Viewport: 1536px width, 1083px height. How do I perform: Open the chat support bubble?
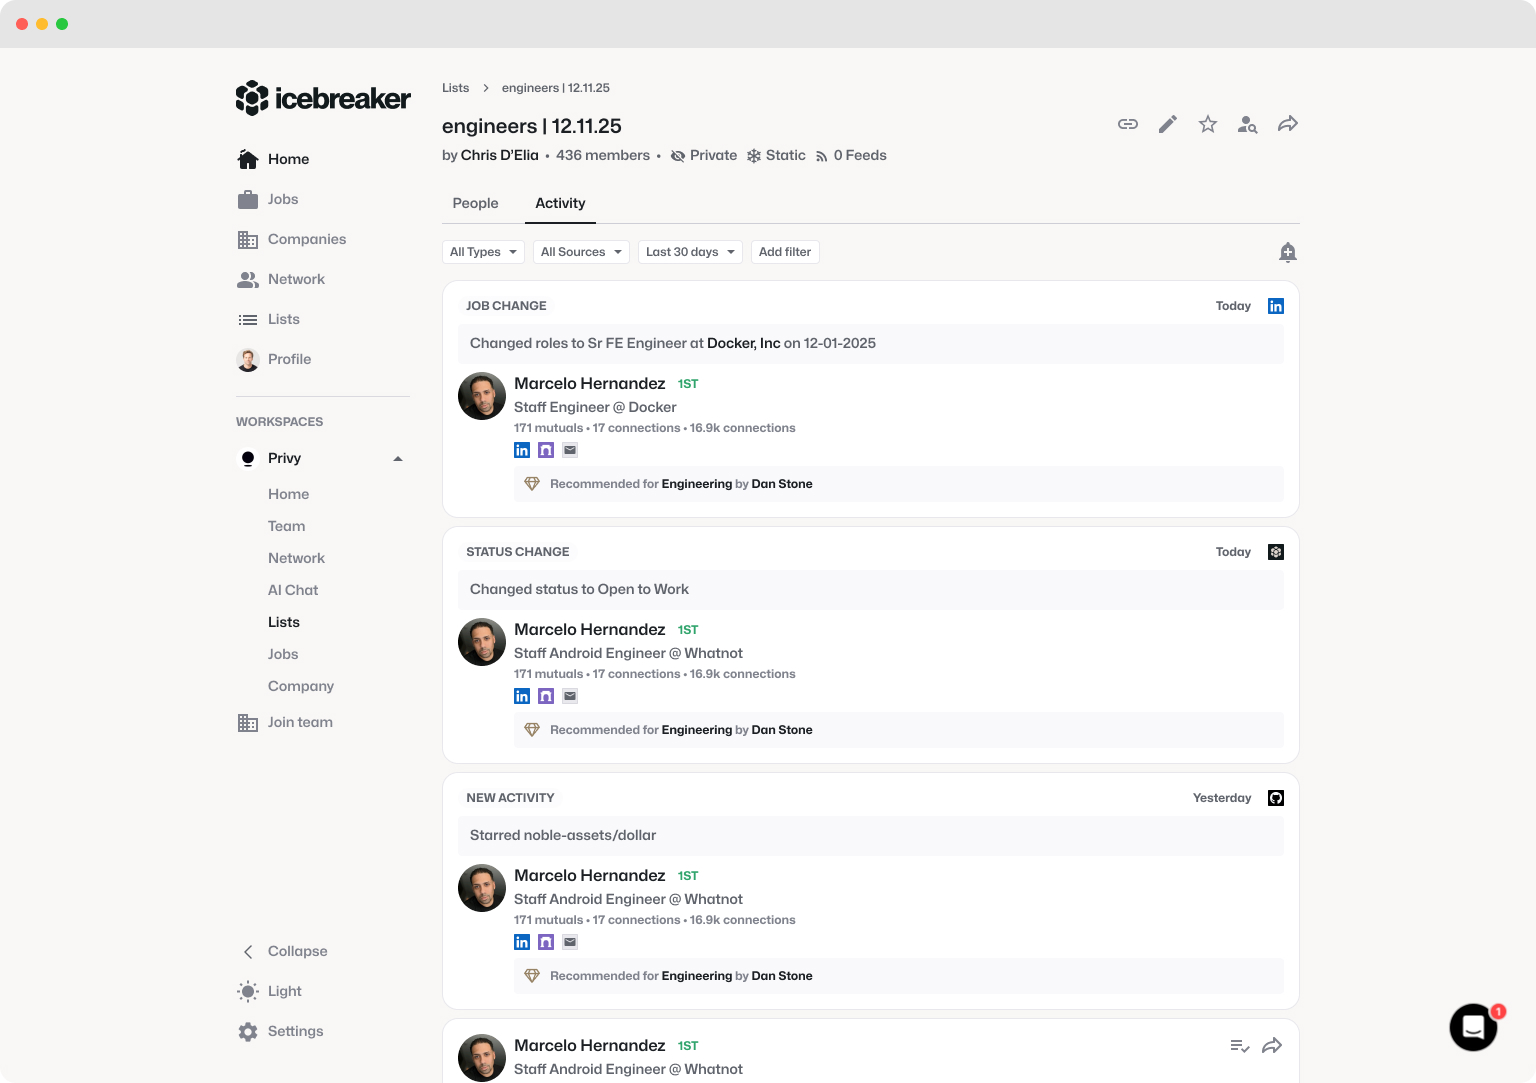(x=1473, y=1027)
